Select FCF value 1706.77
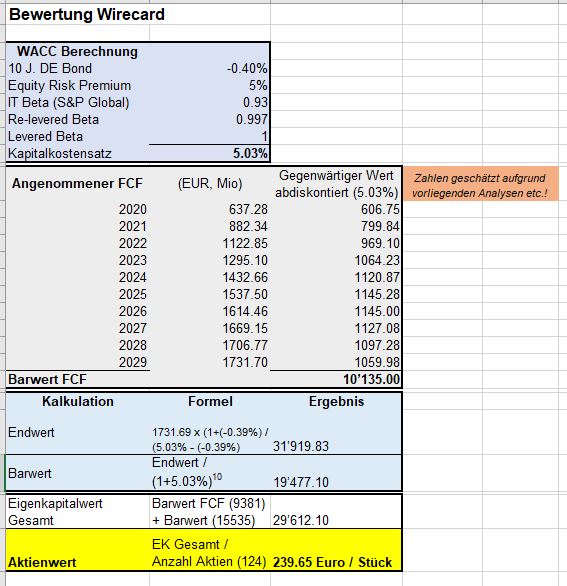The image size is (567, 586). pyautogui.click(x=245, y=345)
